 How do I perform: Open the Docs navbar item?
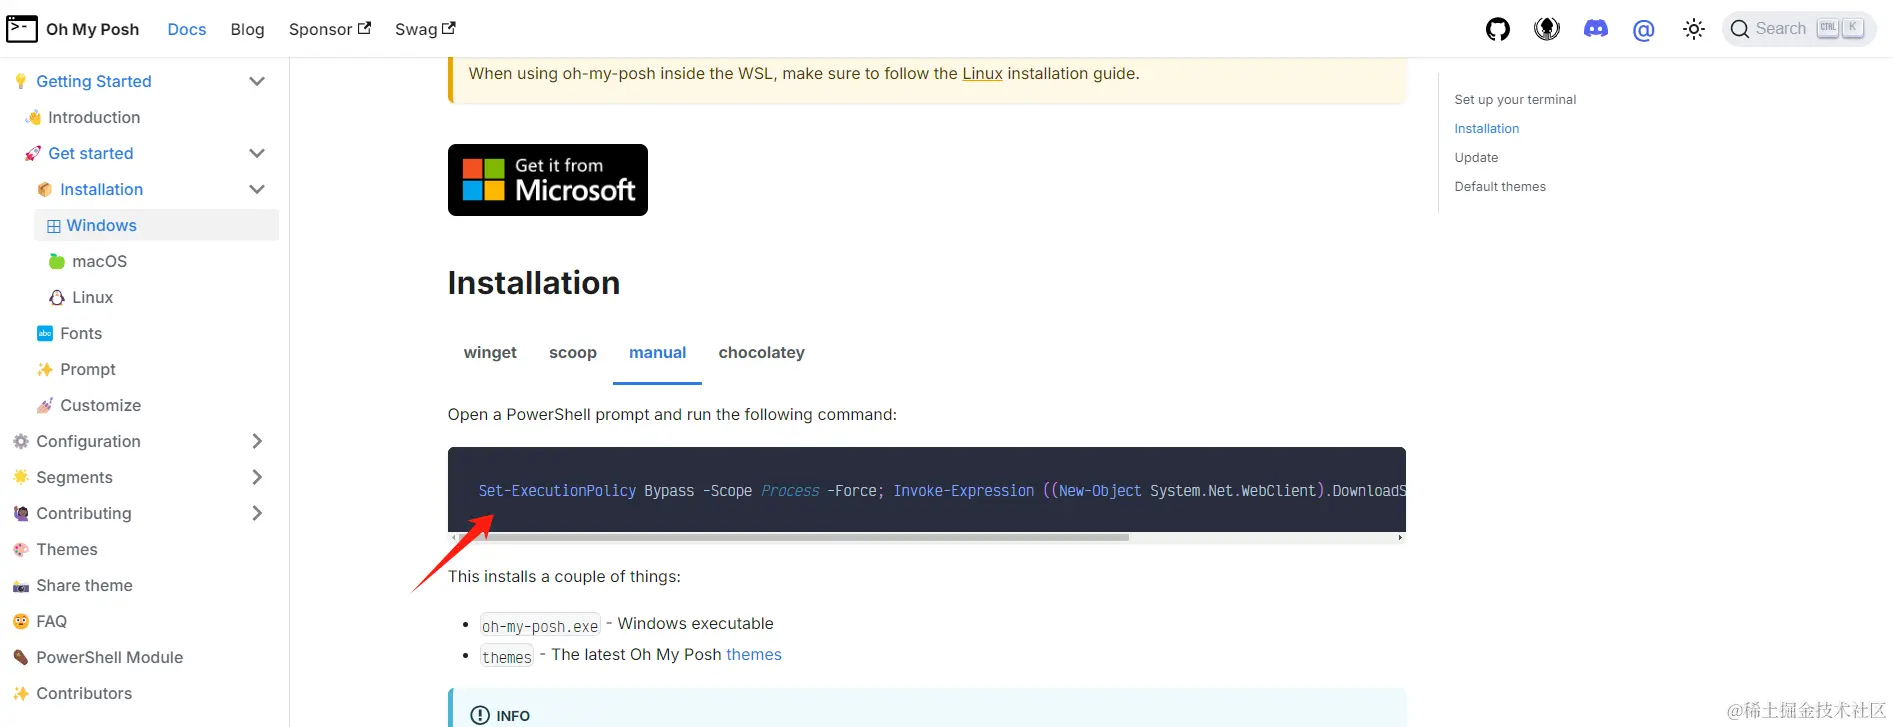187,29
